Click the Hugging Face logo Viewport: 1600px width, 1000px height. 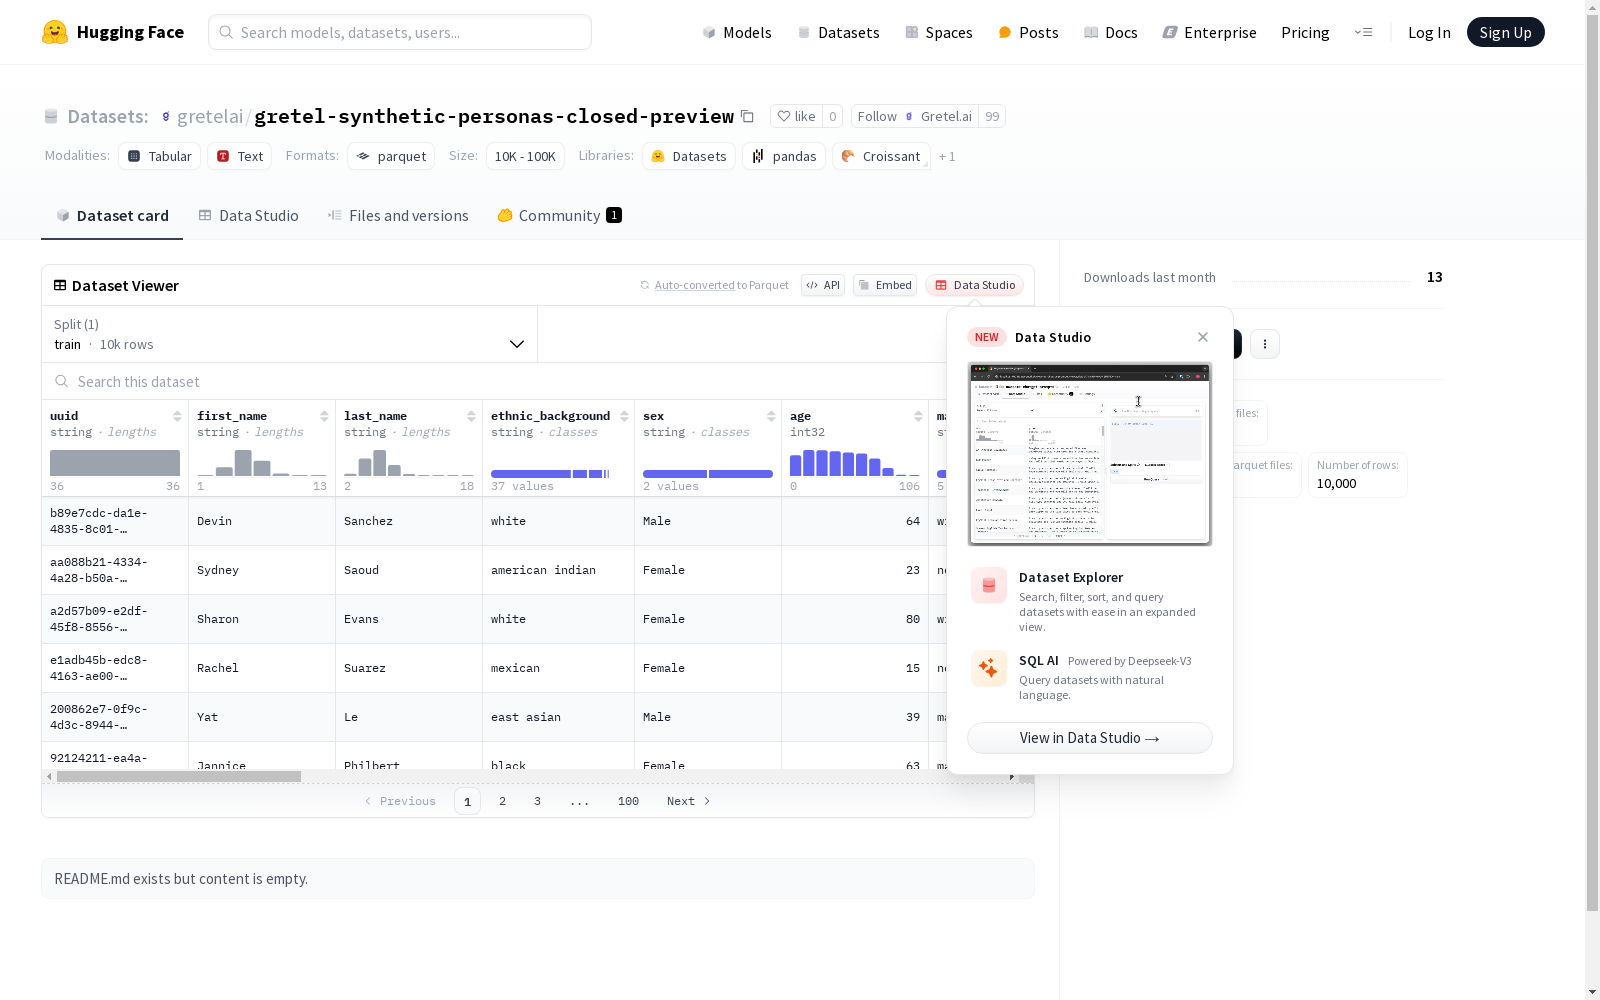coord(113,32)
